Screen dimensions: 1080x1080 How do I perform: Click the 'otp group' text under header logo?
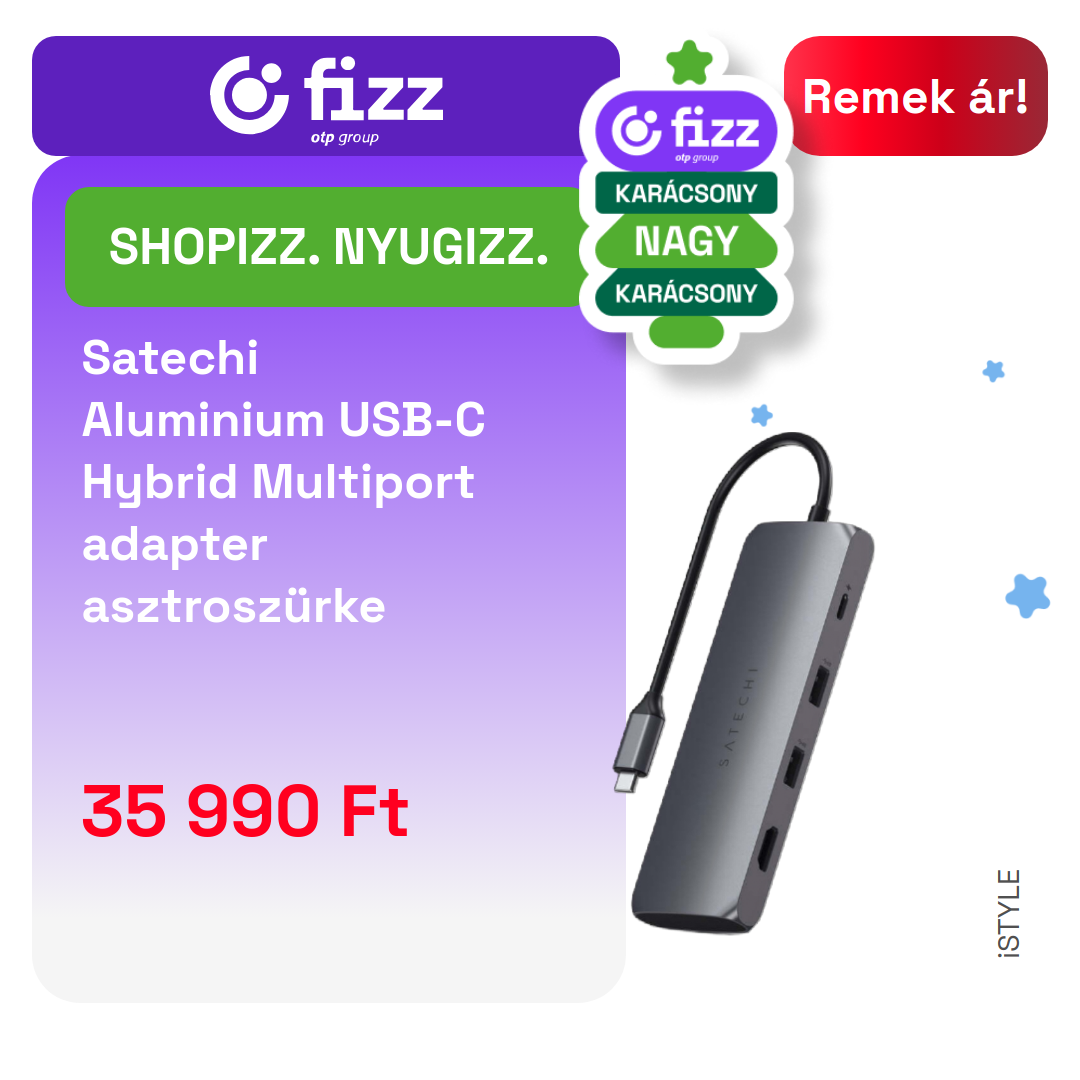point(344,137)
